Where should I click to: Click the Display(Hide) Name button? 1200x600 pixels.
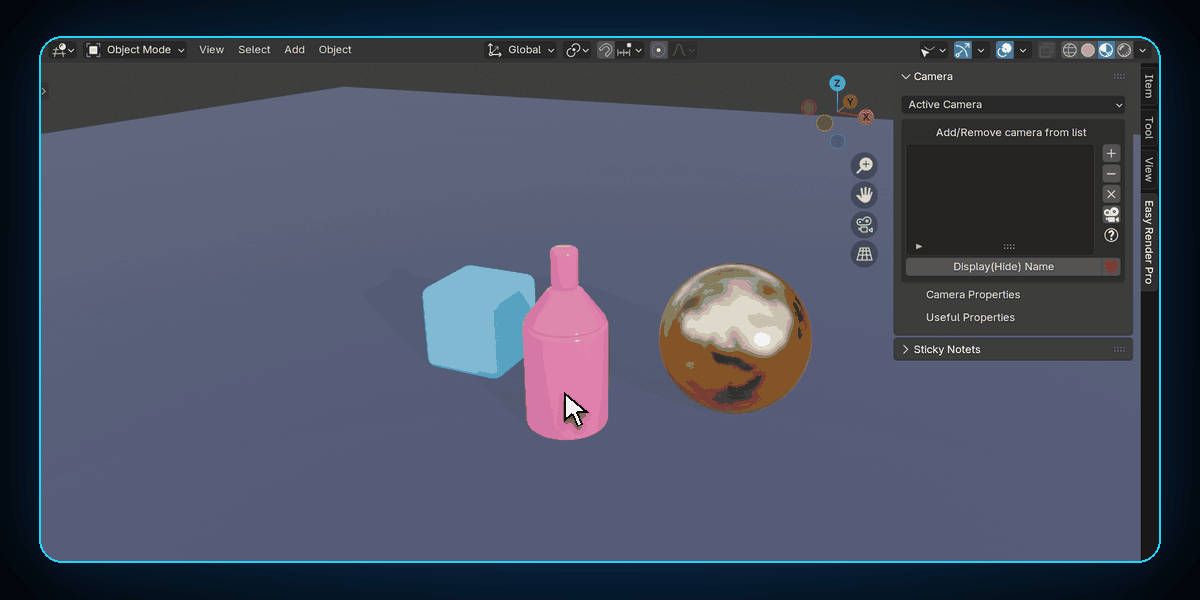click(1003, 266)
